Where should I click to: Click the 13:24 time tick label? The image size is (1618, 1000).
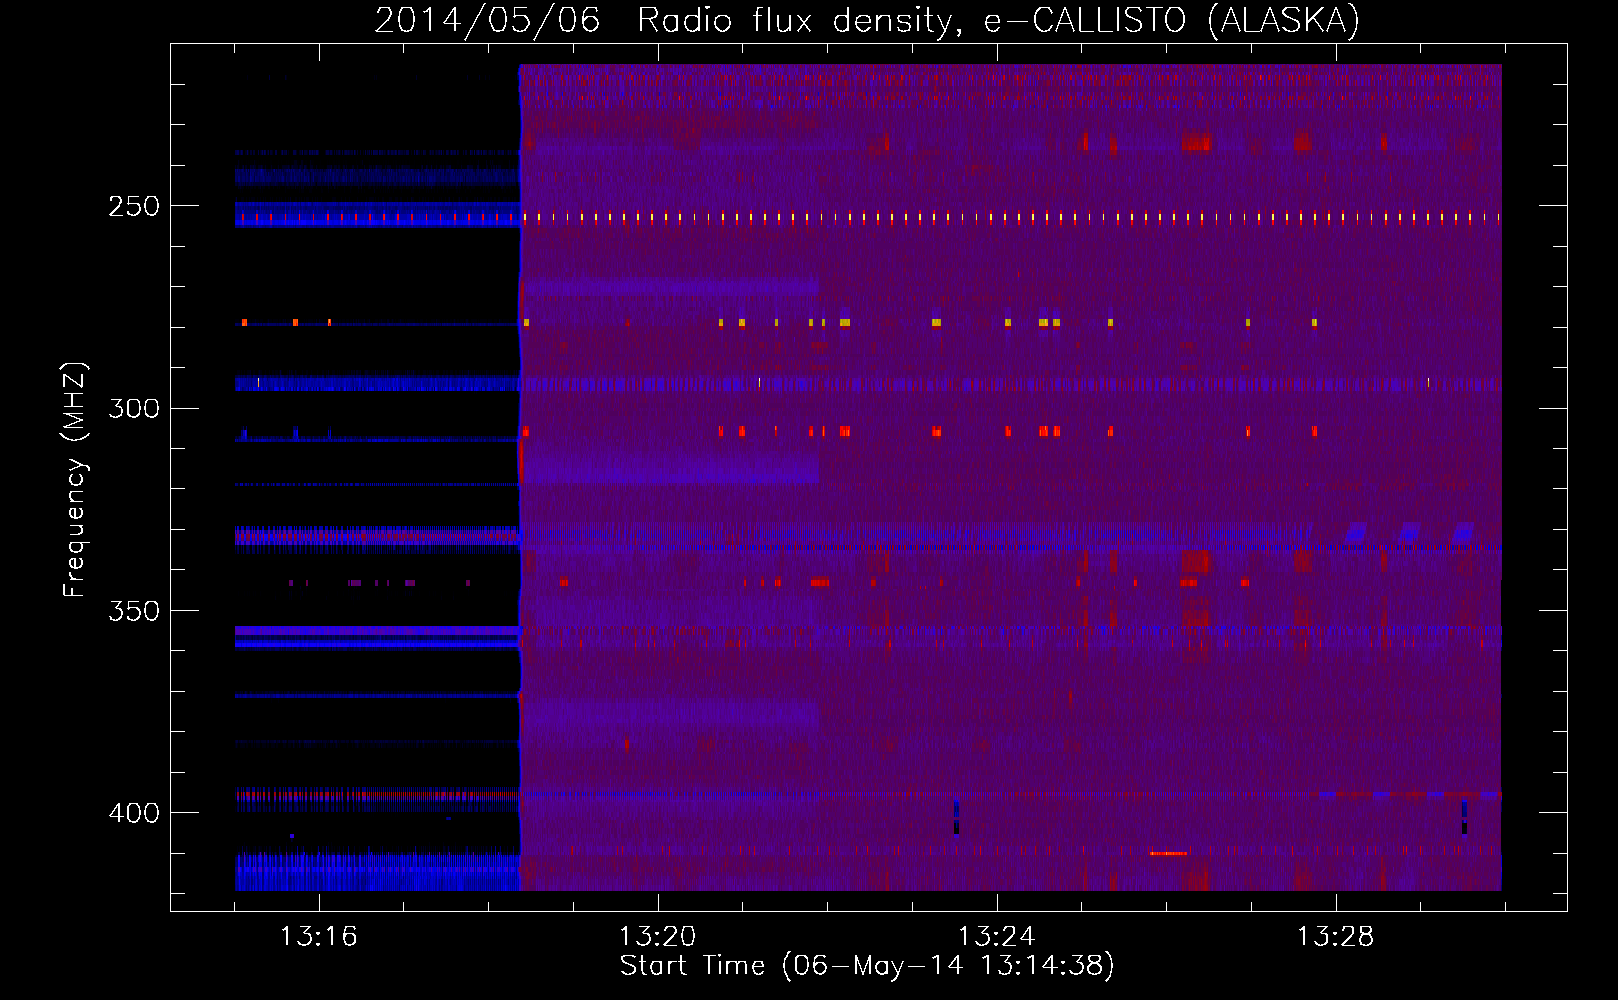click(996, 937)
